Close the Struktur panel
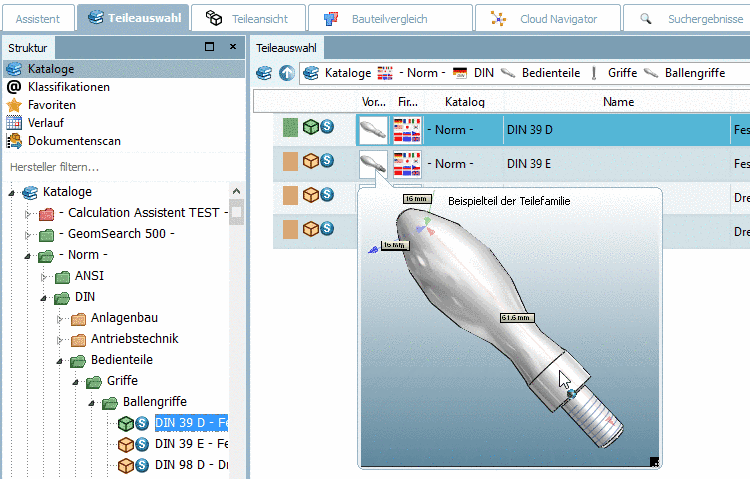Image resolution: width=750 pixels, height=479 pixels. click(x=233, y=46)
